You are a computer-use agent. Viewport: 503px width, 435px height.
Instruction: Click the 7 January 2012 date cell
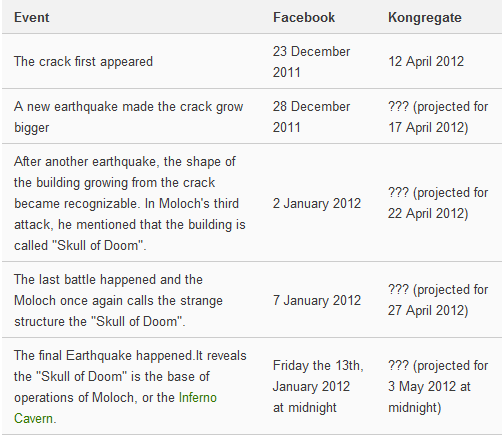[x=317, y=300]
